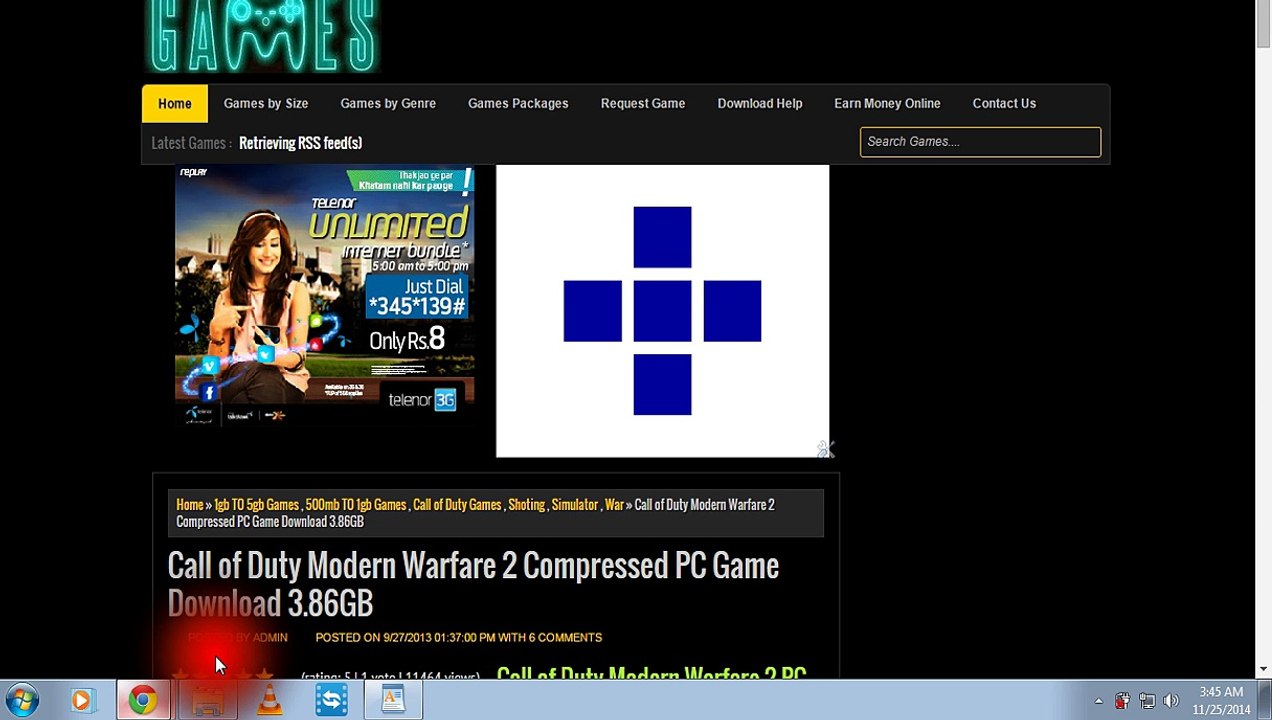Open media player taskbar icon
Image resolution: width=1272 pixels, height=720 pixels.
(x=81, y=700)
